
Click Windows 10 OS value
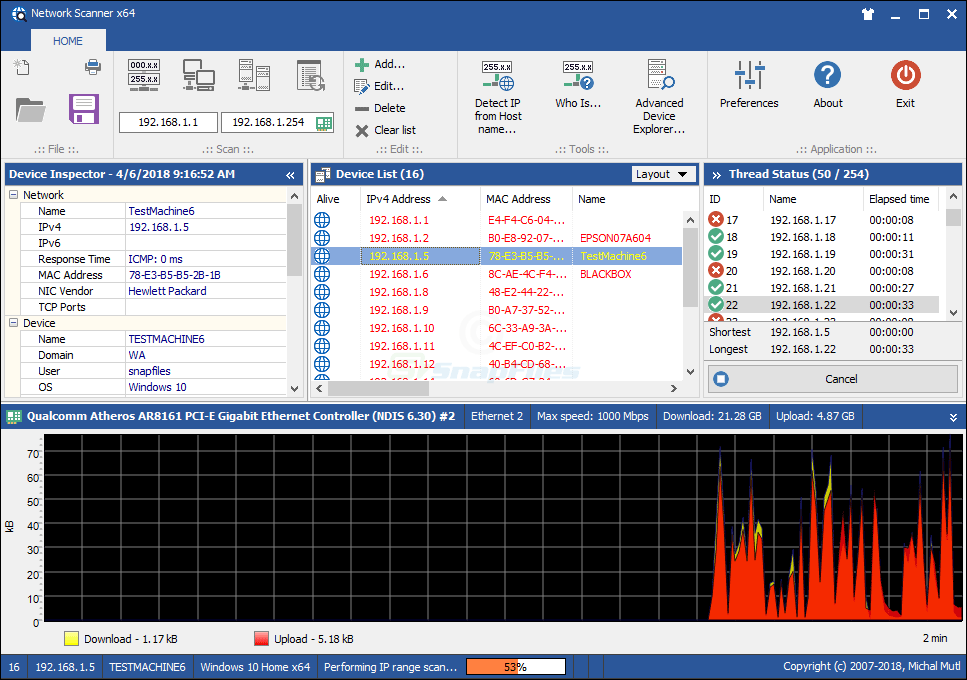(x=157, y=387)
